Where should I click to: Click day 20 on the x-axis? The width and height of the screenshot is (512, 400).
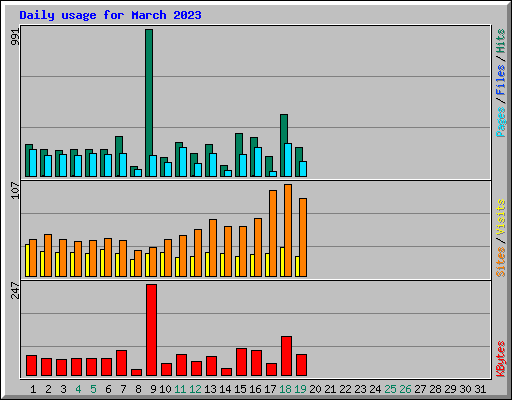pyautogui.click(x=315, y=389)
